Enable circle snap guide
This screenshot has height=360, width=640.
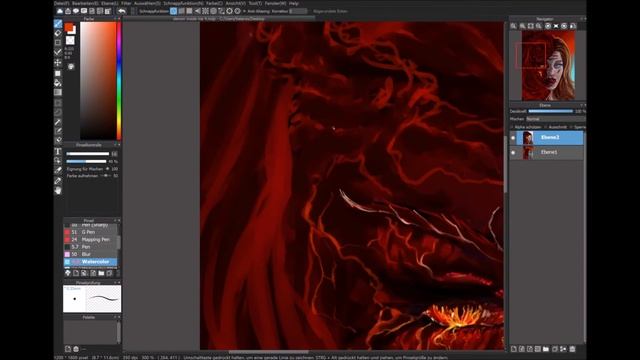click(x=213, y=11)
